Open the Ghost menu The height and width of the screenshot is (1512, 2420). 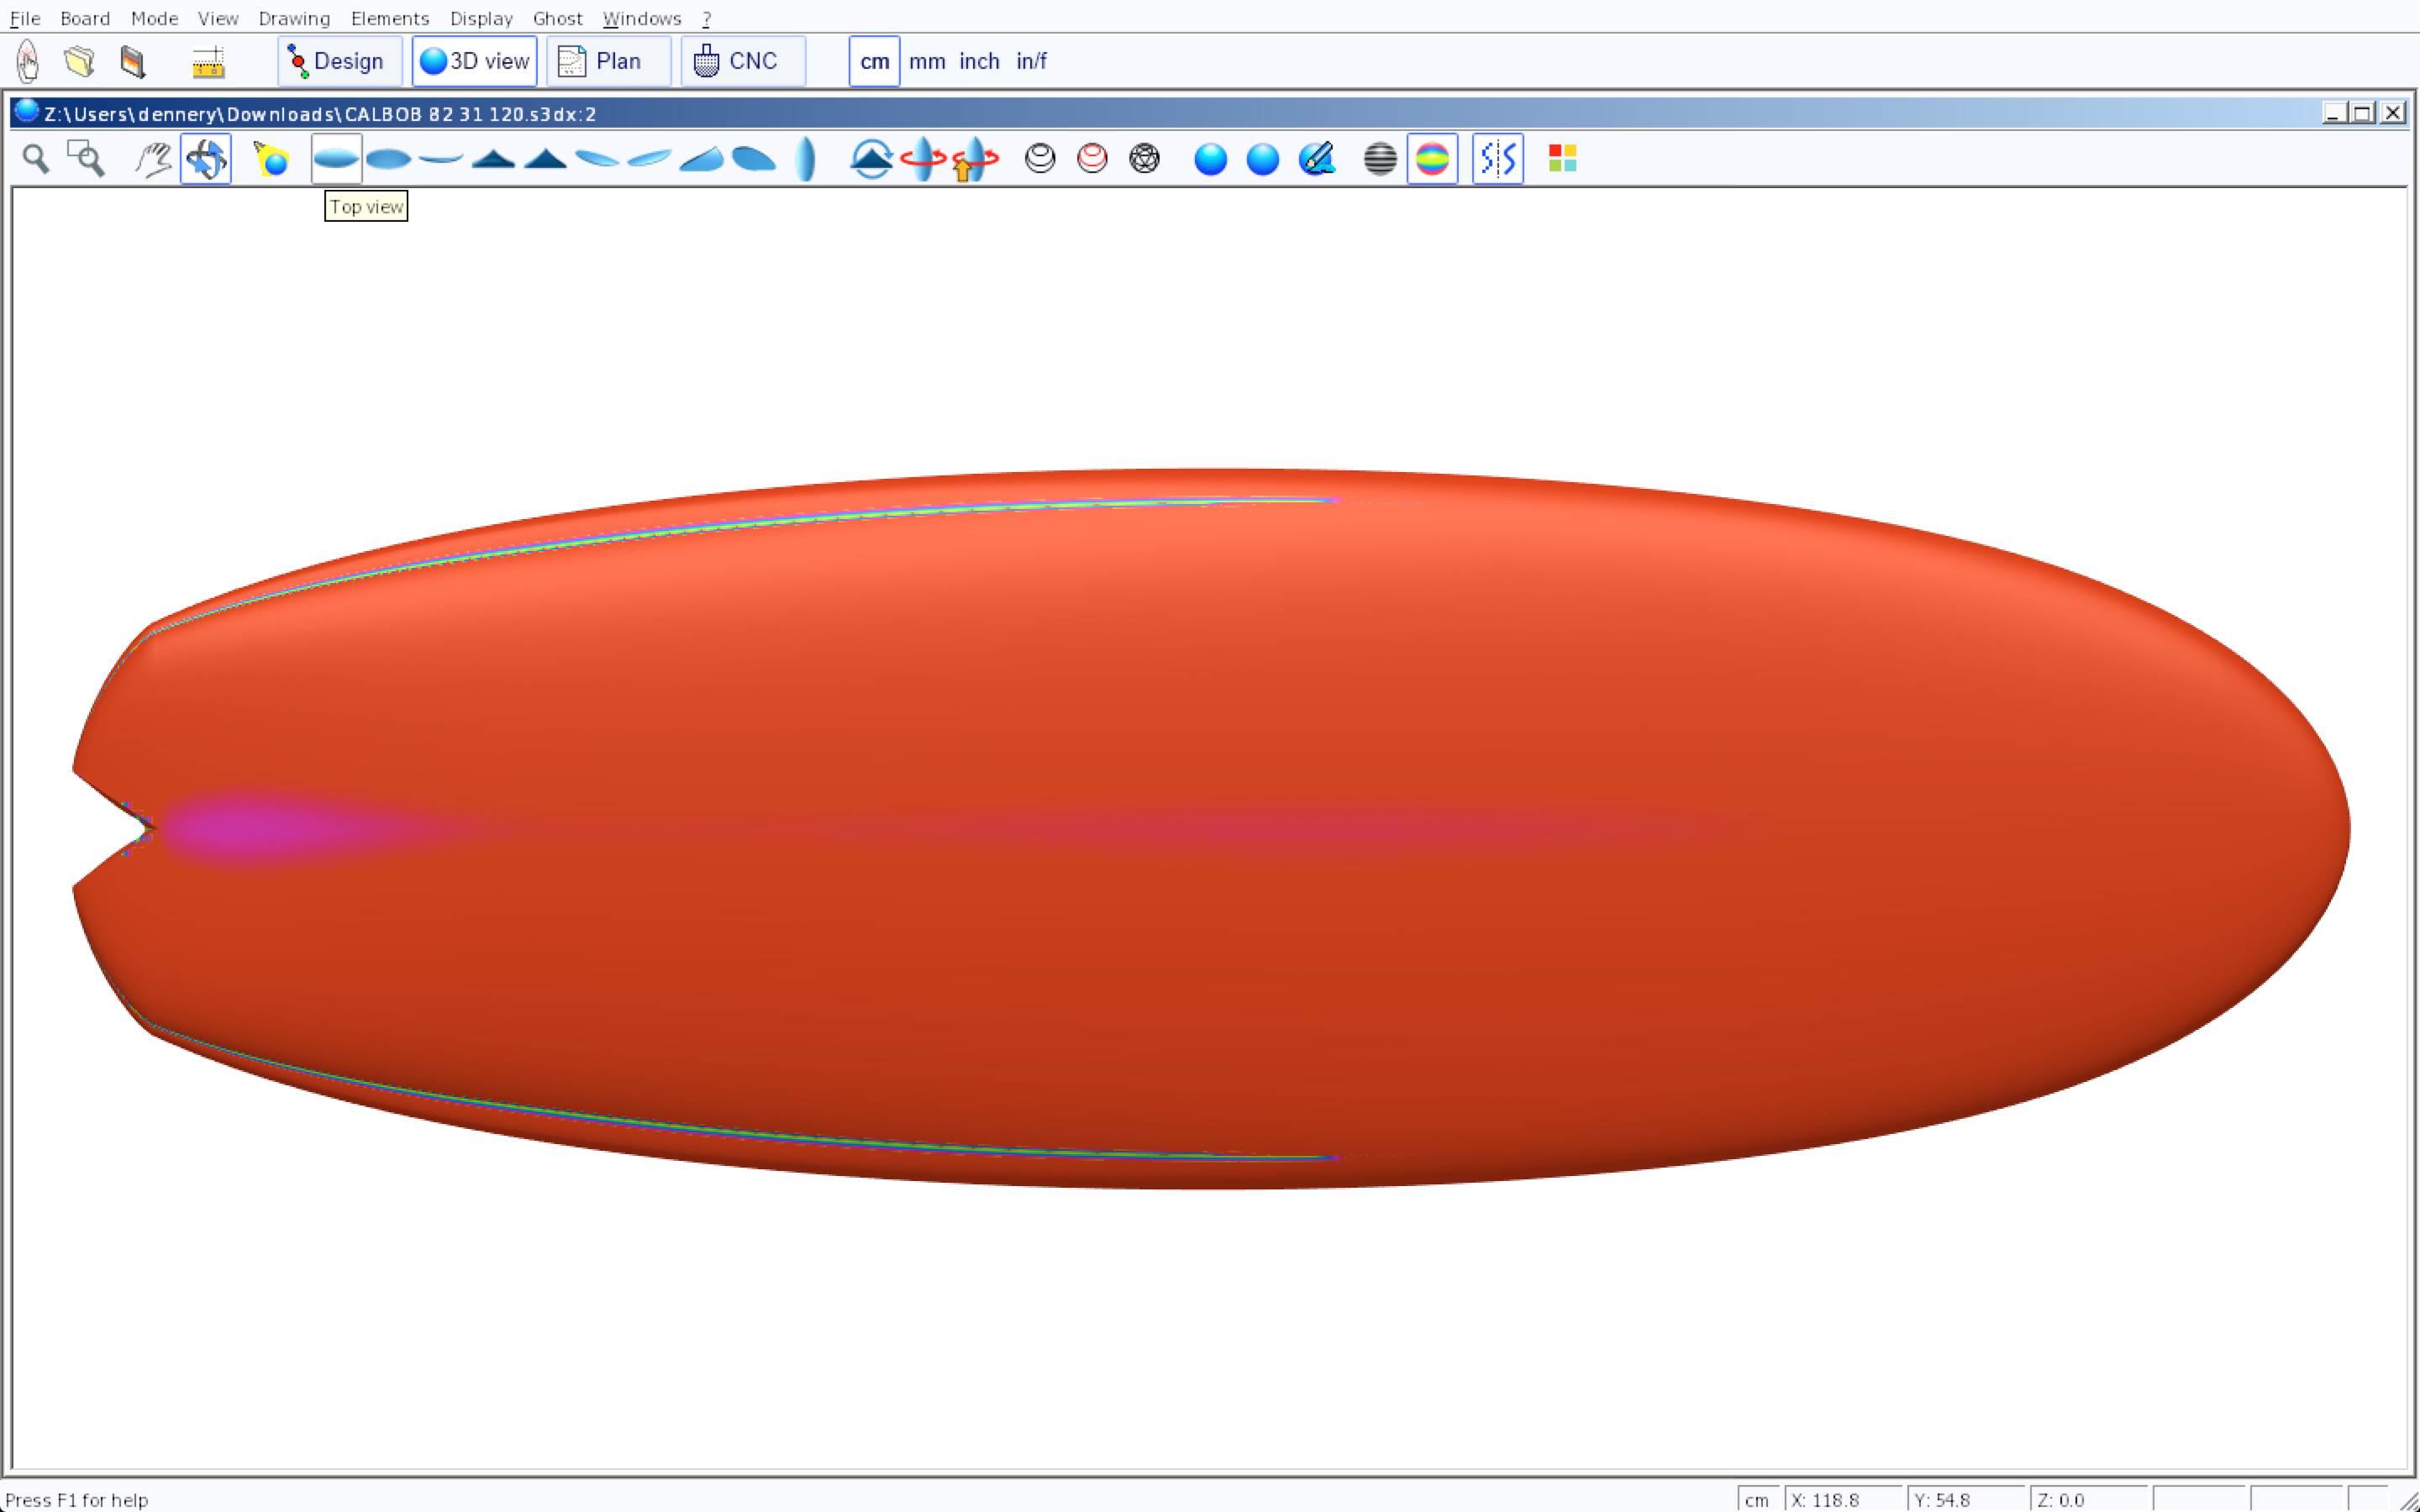[x=557, y=18]
